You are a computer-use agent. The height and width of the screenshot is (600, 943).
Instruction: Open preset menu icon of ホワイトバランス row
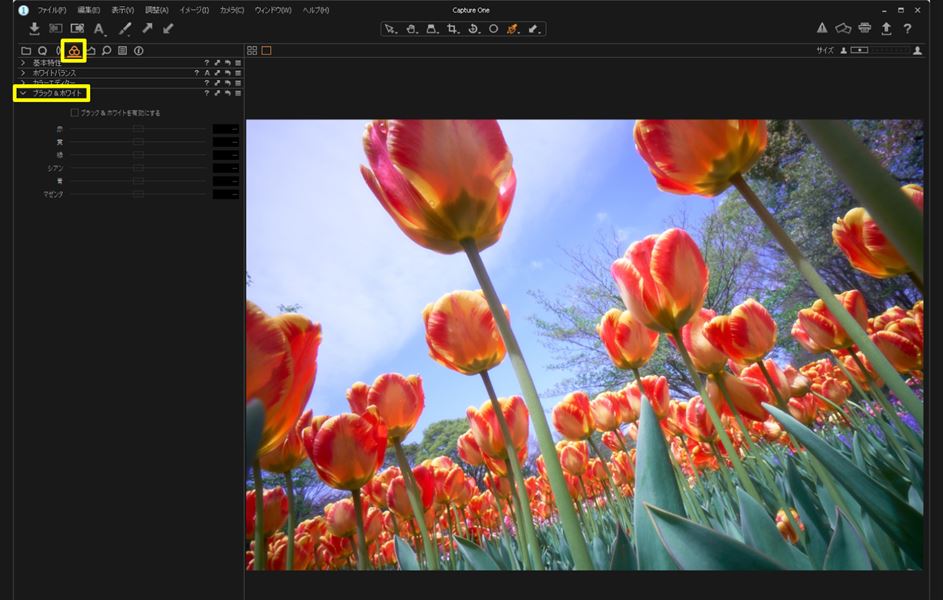tap(238, 73)
